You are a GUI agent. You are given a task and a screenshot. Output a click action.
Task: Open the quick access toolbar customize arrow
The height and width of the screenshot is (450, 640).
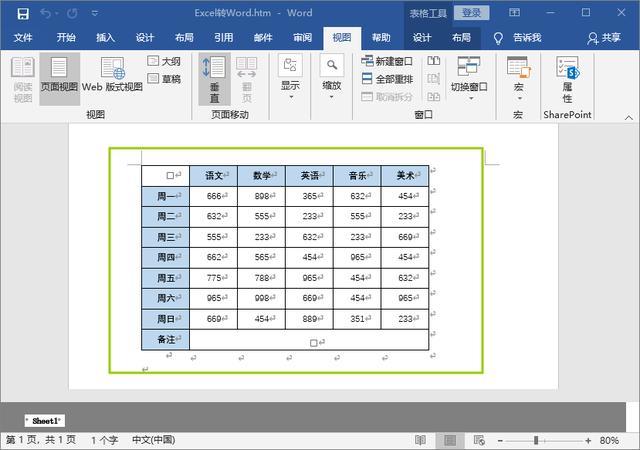95,13
